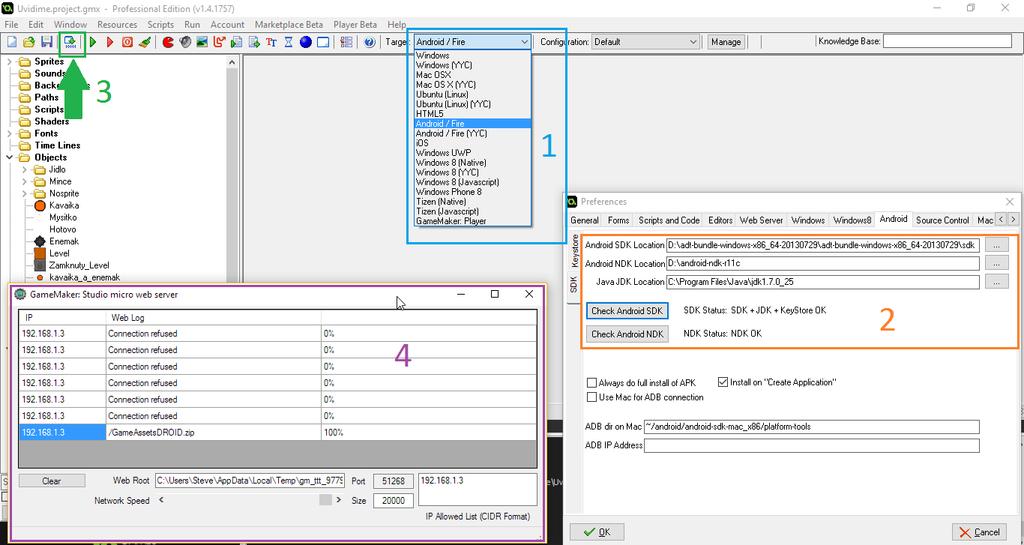This screenshot has height=545, width=1024.
Task: Create a room with the rectangle icon
Action: 323,42
